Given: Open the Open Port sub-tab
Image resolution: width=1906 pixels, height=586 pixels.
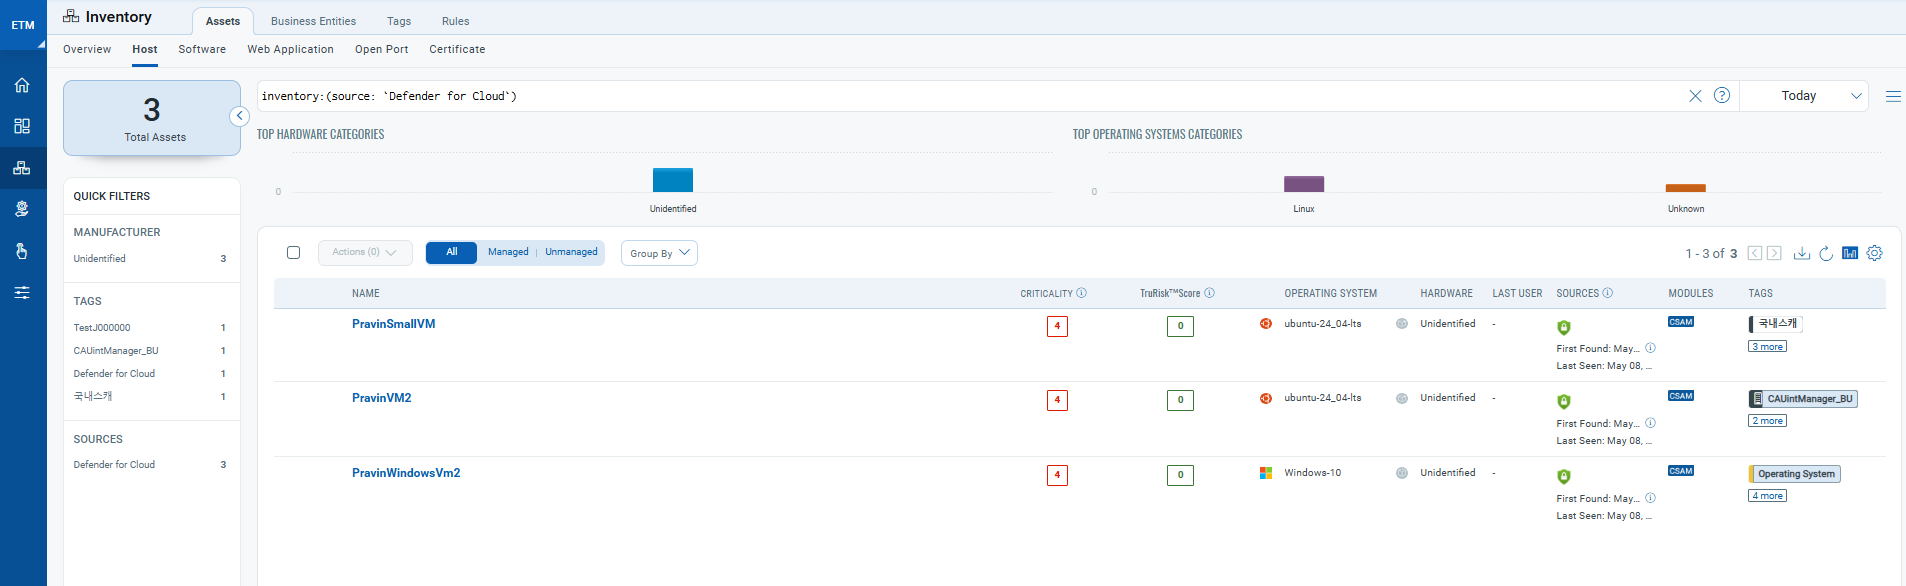Looking at the screenshot, I should (x=381, y=49).
